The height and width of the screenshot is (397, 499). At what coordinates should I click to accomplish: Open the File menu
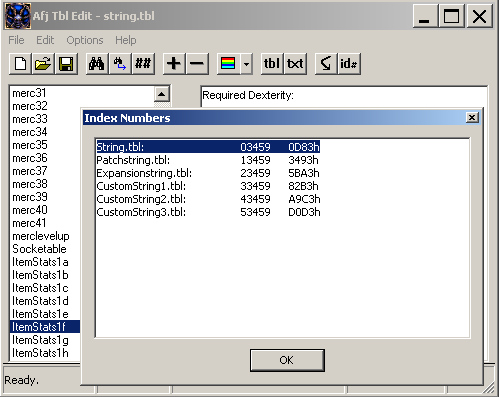click(16, 40)
